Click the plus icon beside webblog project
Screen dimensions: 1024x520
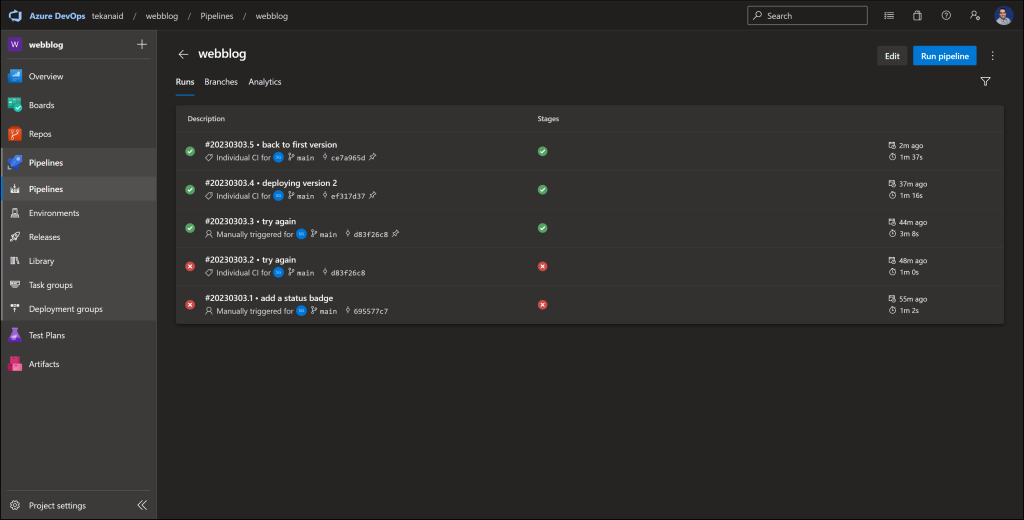142,44
